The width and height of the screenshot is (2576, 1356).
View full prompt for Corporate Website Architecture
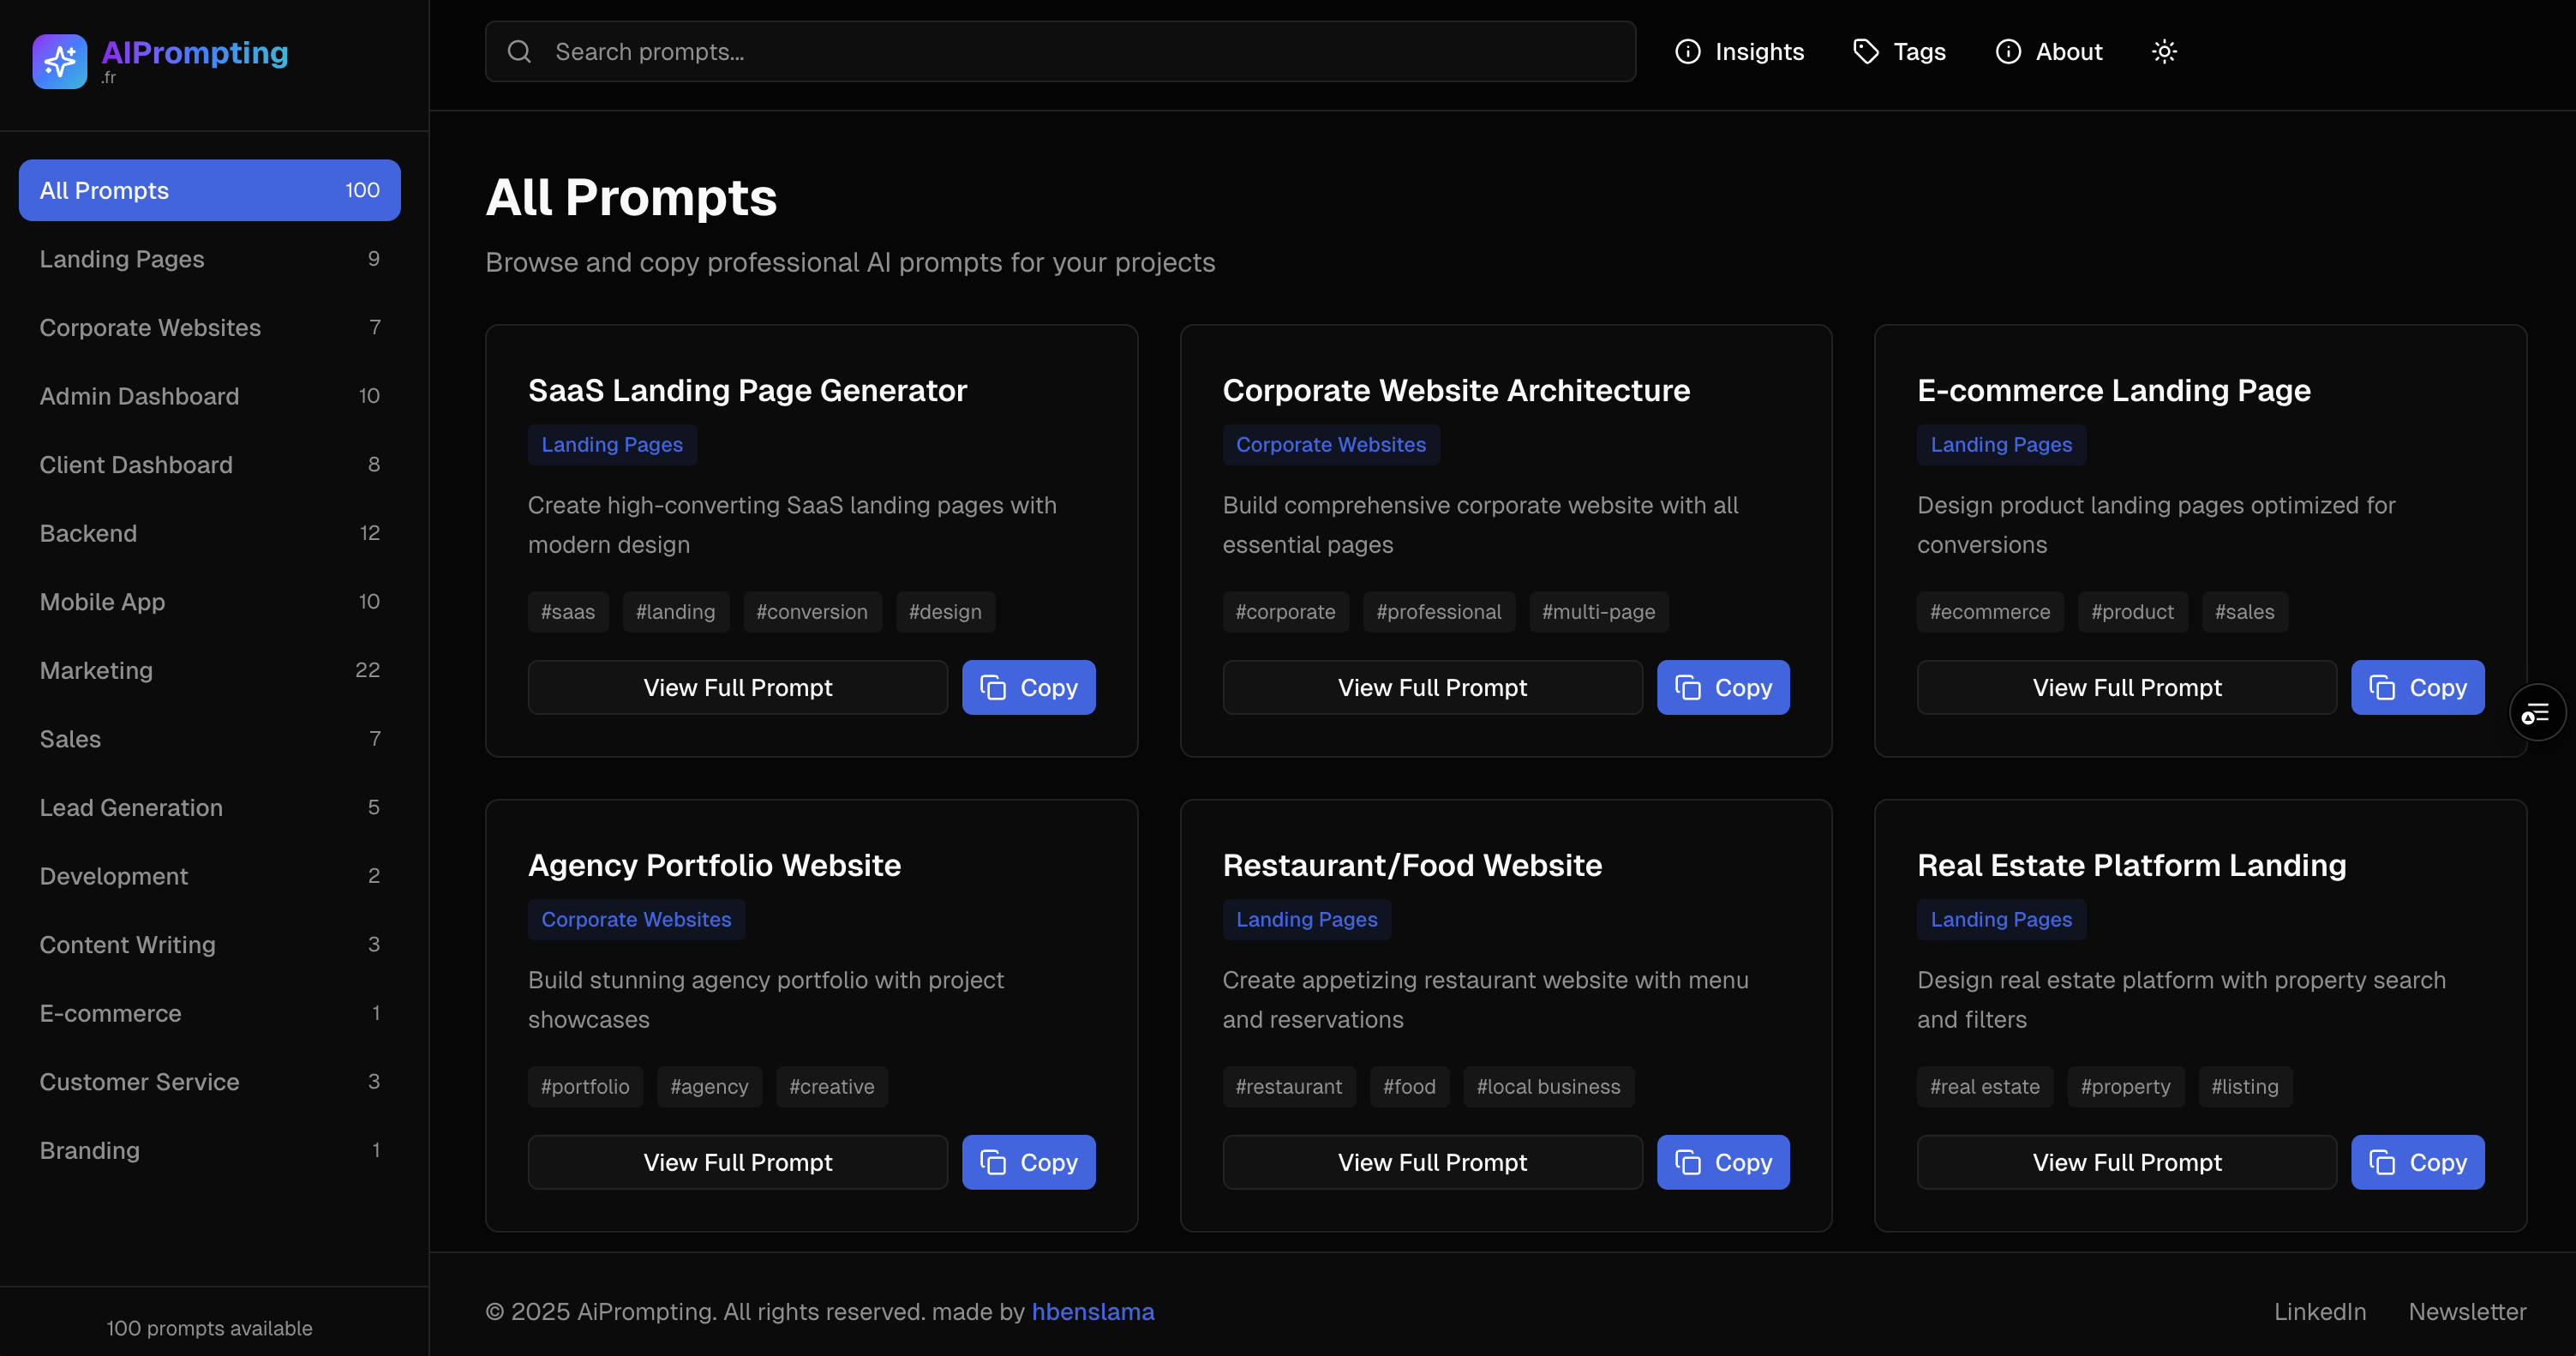[1431, 687]
